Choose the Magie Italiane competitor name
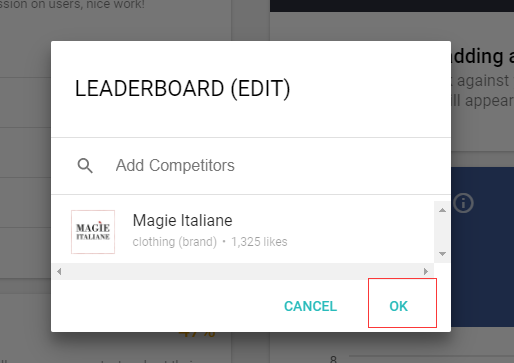 pyautogui.click(x=182, y=220)
